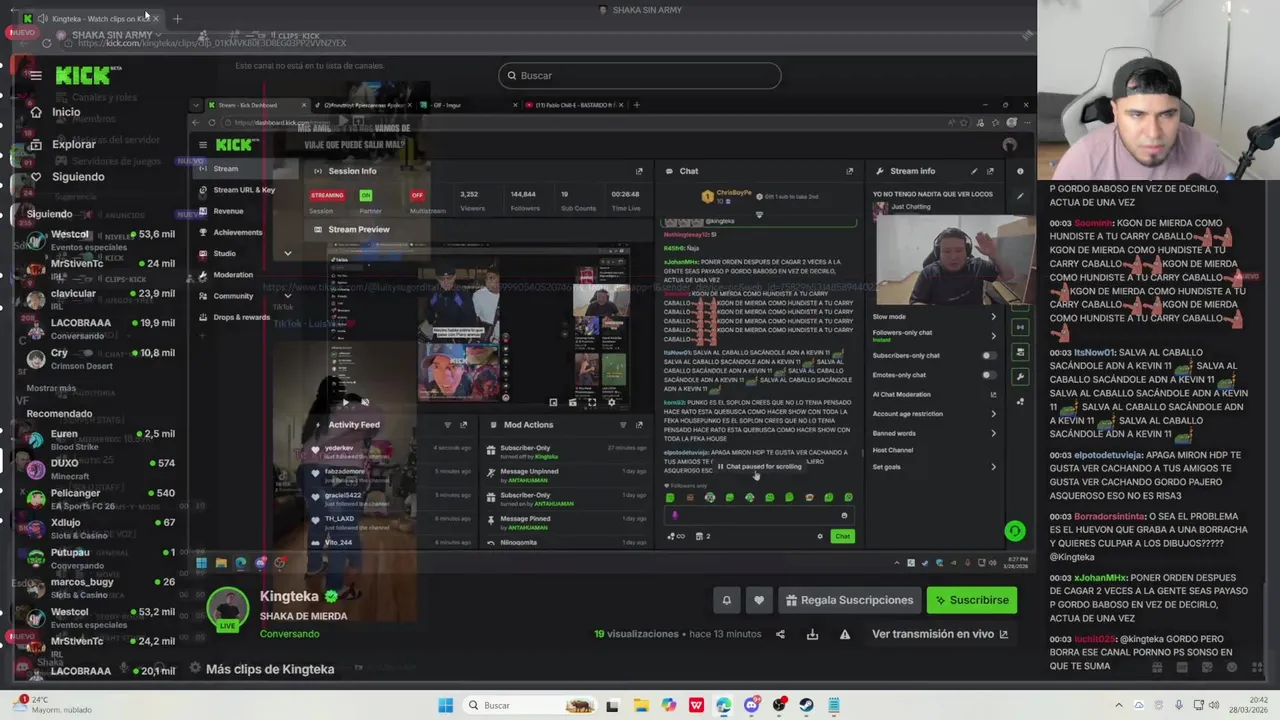
Task: Edit Stream info with pencil icon
Action: click(974, 171)
